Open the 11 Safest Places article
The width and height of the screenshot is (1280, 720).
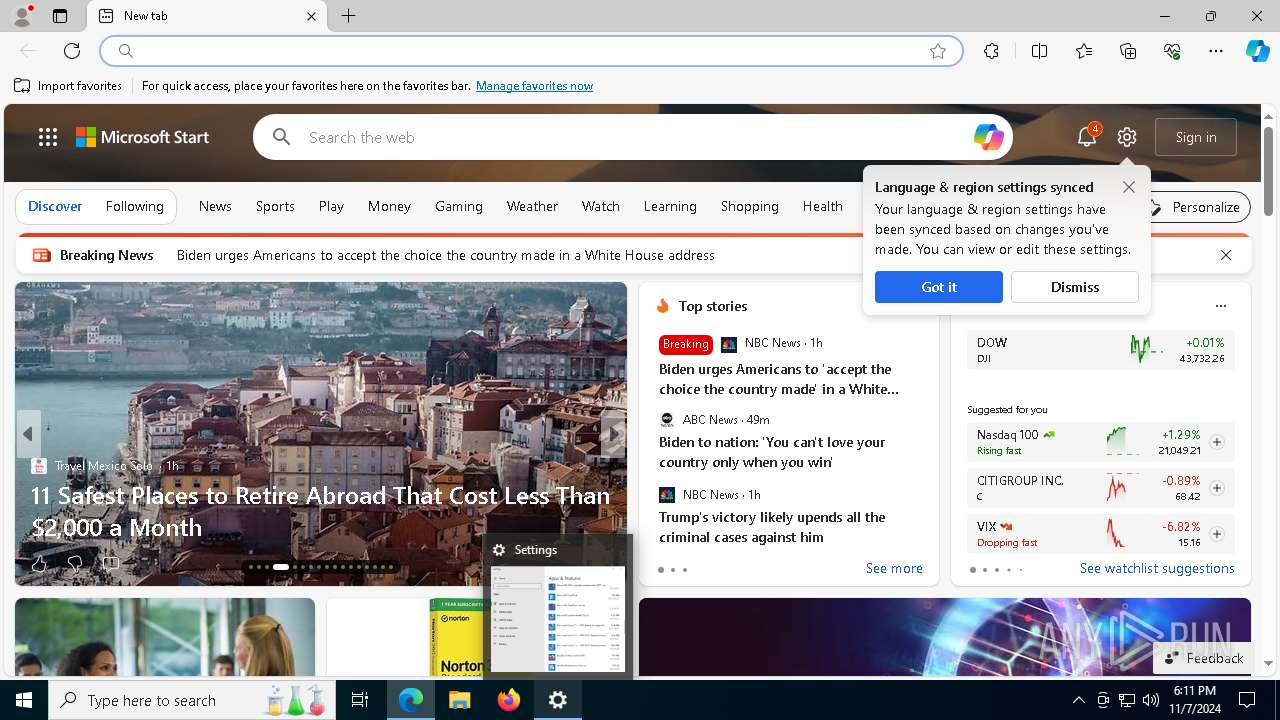point(320,511)
